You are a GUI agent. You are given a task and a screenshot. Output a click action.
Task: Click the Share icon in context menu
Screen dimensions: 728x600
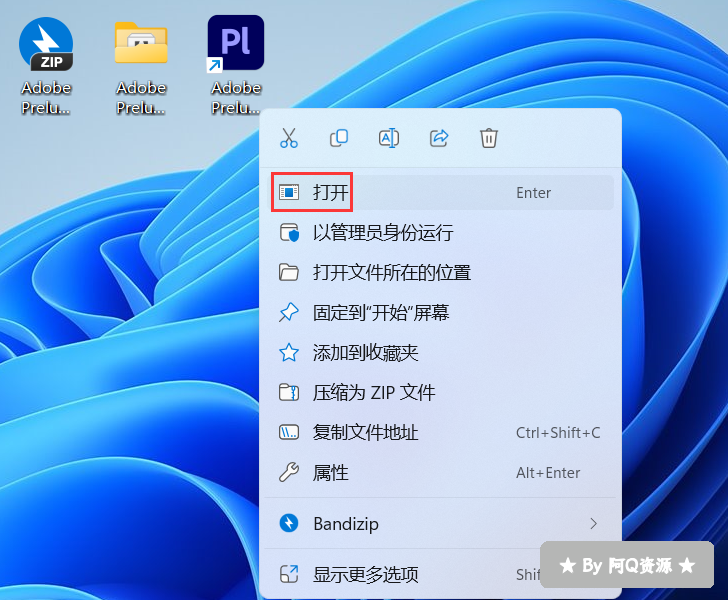tap(439, 138)
